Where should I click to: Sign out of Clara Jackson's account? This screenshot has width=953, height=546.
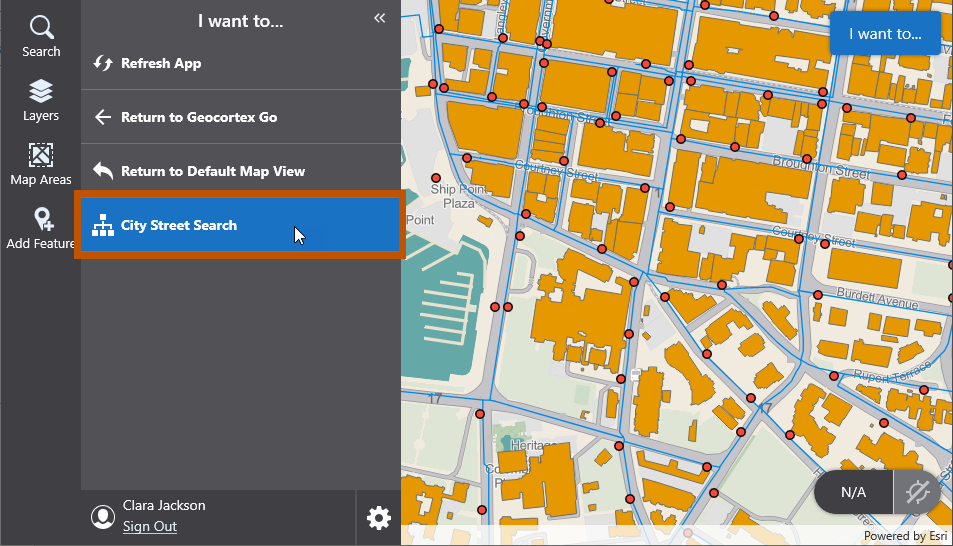[149, 526]
